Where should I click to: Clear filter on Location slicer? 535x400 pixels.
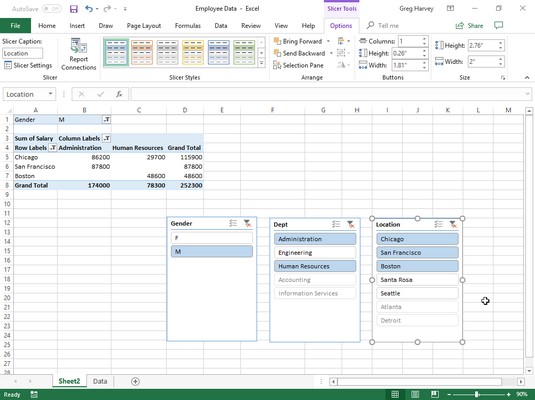(453, 224)
